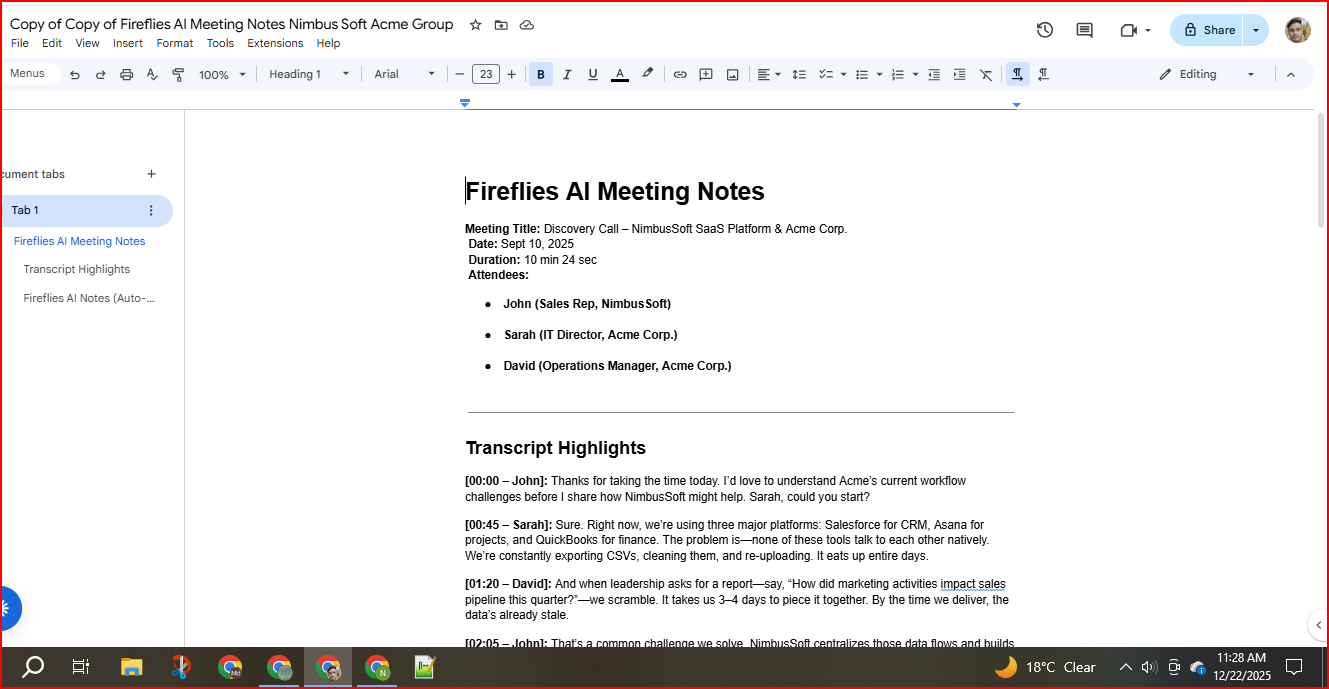Open the Heading 1 style dropdown
Image resolution: width=1329 pixels, height=689 pixels.
(x=309, y=74)
